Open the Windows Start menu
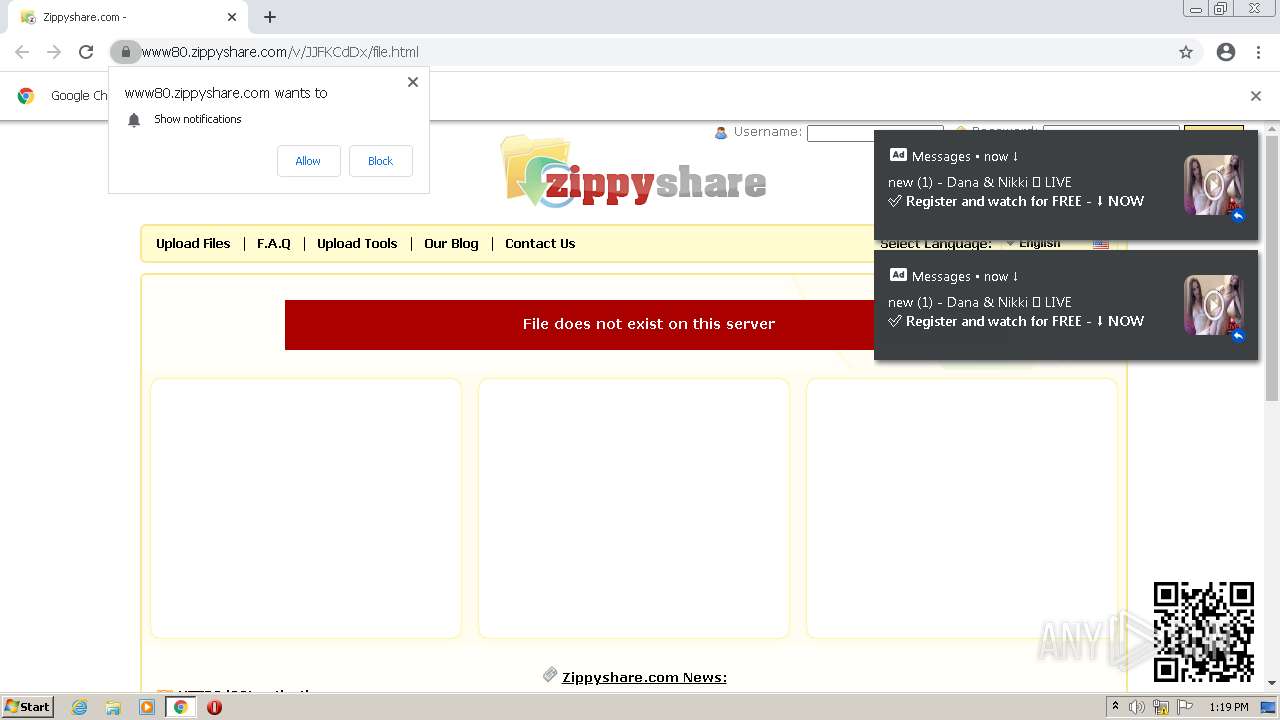Viewport: 1280px width, 720px height. [x=28, y=706]
